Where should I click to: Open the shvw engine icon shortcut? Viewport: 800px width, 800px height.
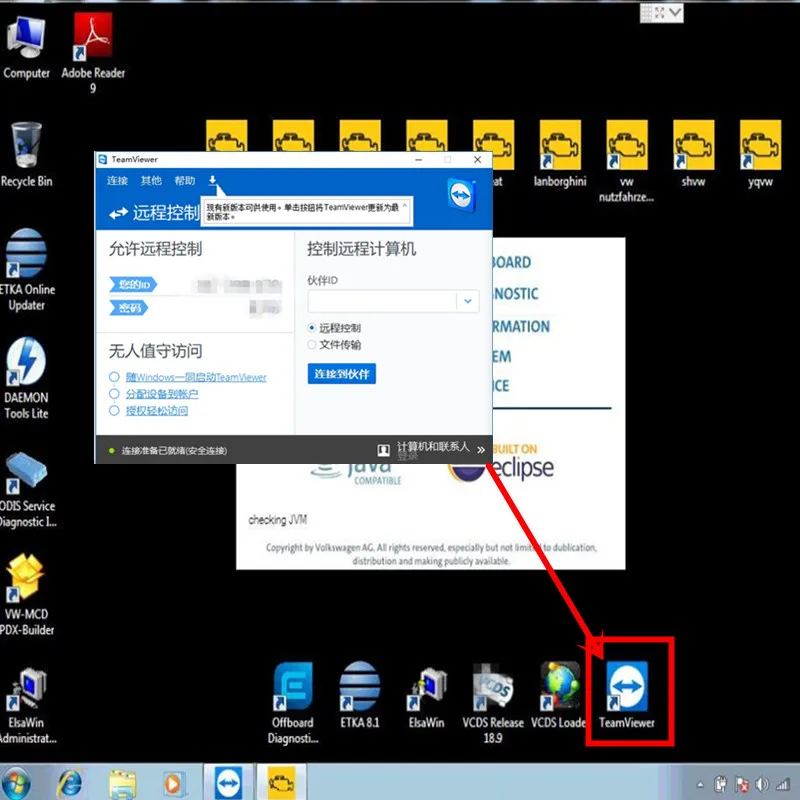pyautogui.click(x=693, y=154)
